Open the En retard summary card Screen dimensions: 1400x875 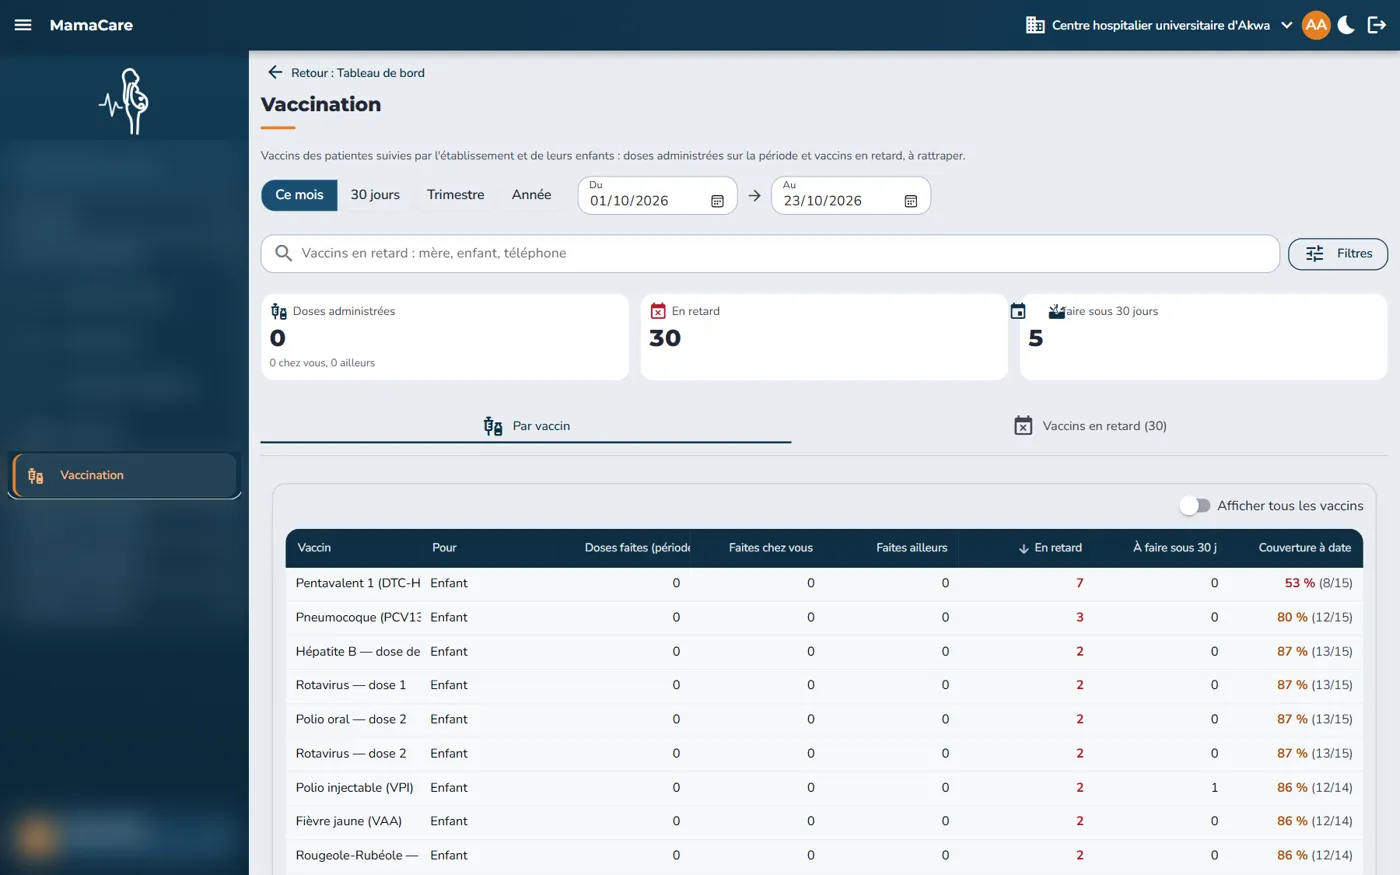pos(824,337)
